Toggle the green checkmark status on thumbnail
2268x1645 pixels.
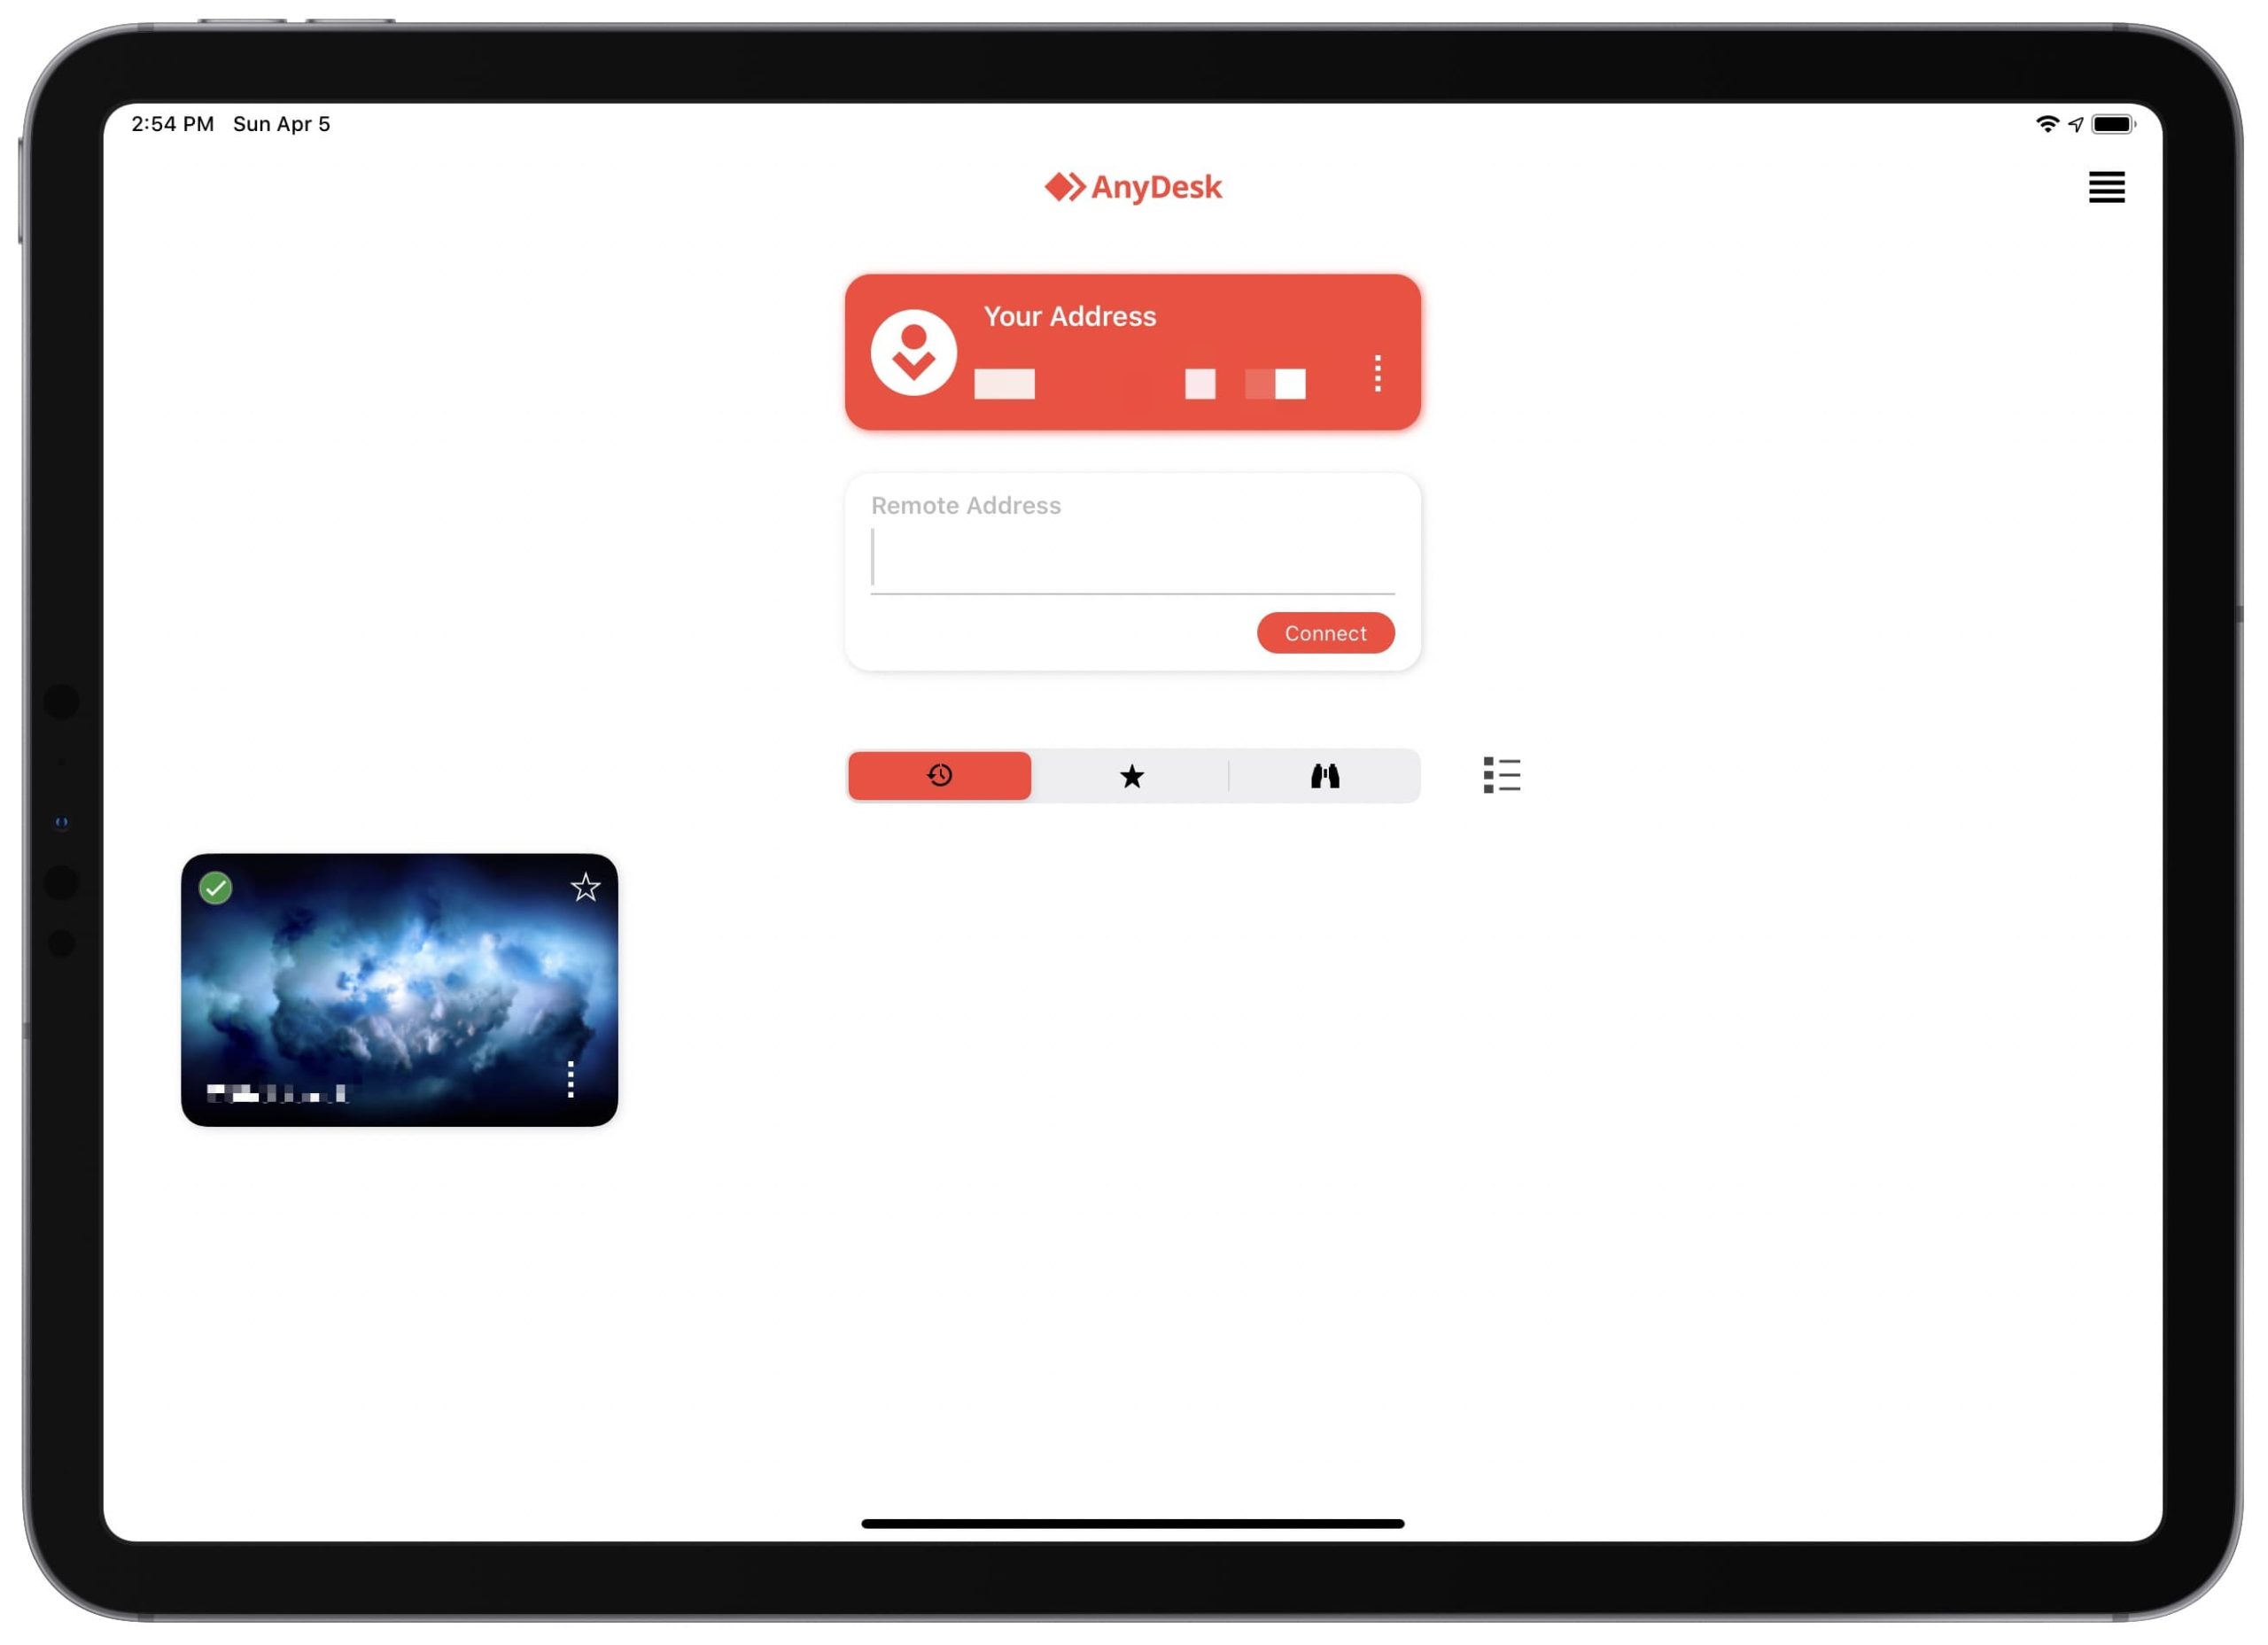(x=216, y=886)
